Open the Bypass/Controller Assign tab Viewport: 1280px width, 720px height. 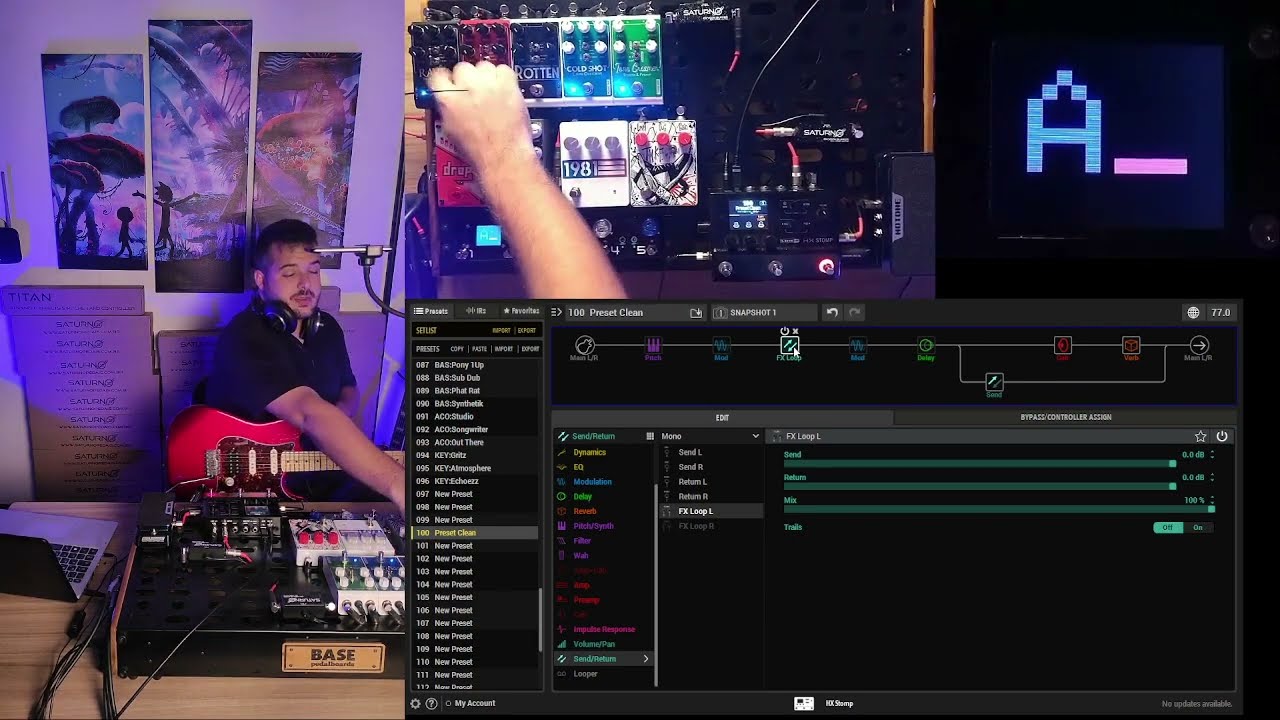[1066, 417]
